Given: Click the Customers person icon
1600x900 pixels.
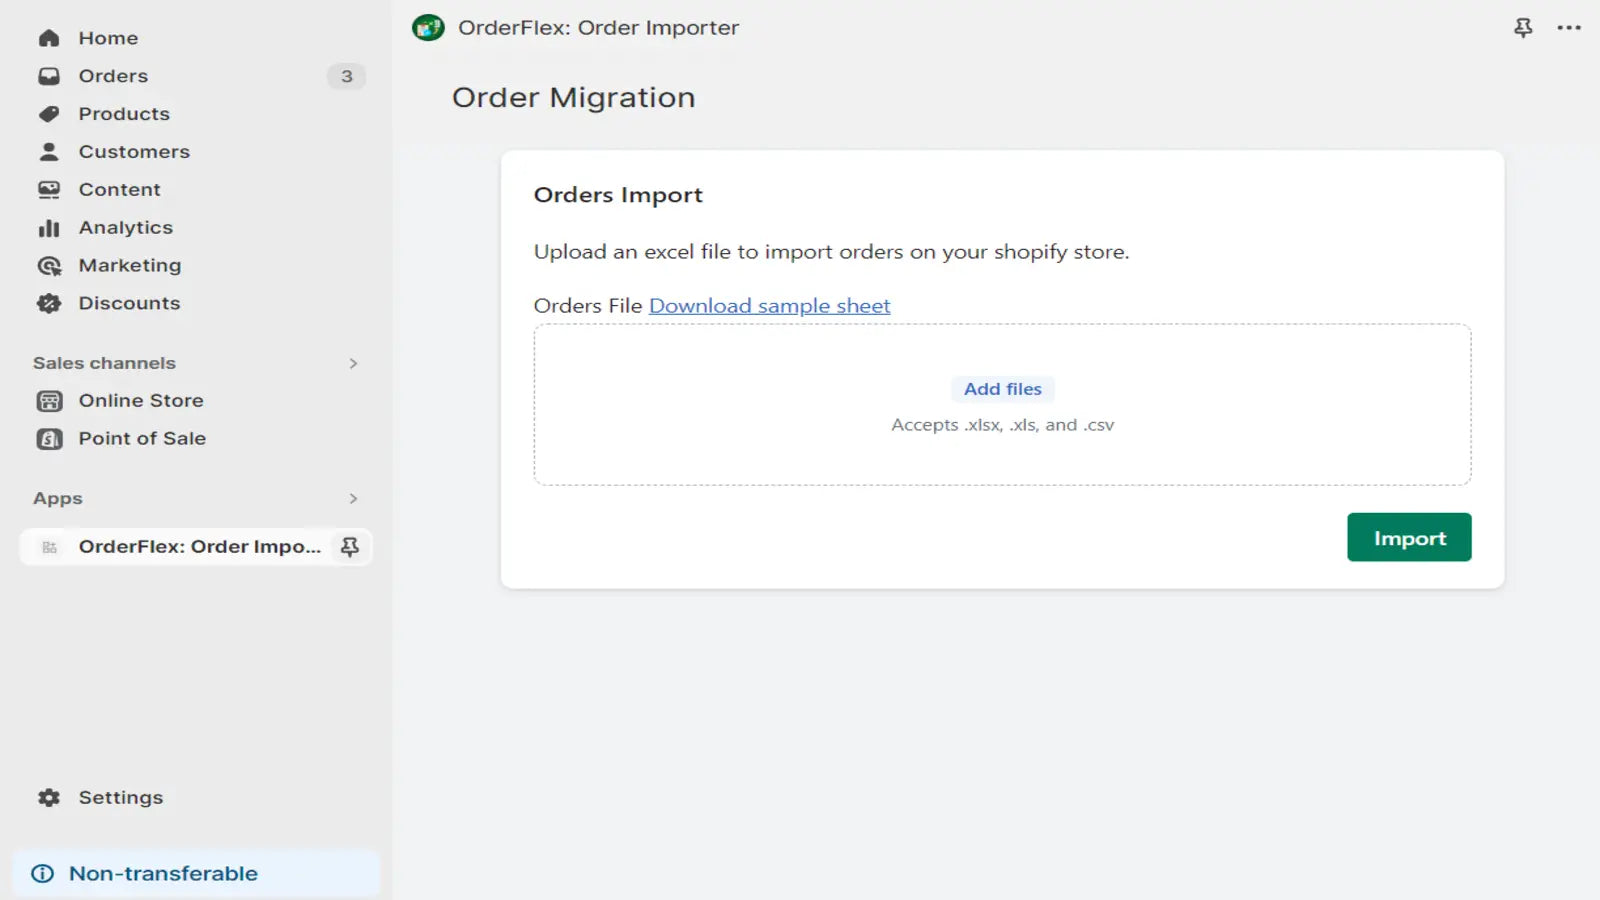Looking at the screenshot, I should (49, 152).
